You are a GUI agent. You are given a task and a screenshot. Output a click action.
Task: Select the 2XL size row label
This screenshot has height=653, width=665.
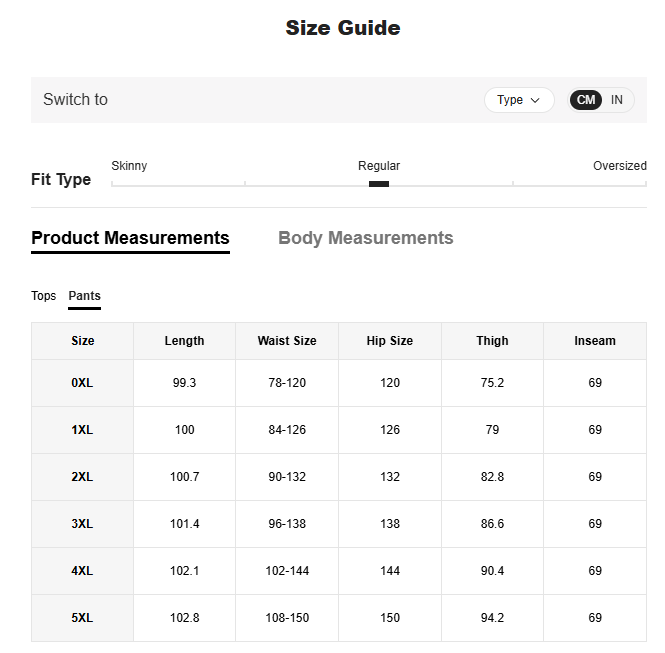(x=82, y=477)
